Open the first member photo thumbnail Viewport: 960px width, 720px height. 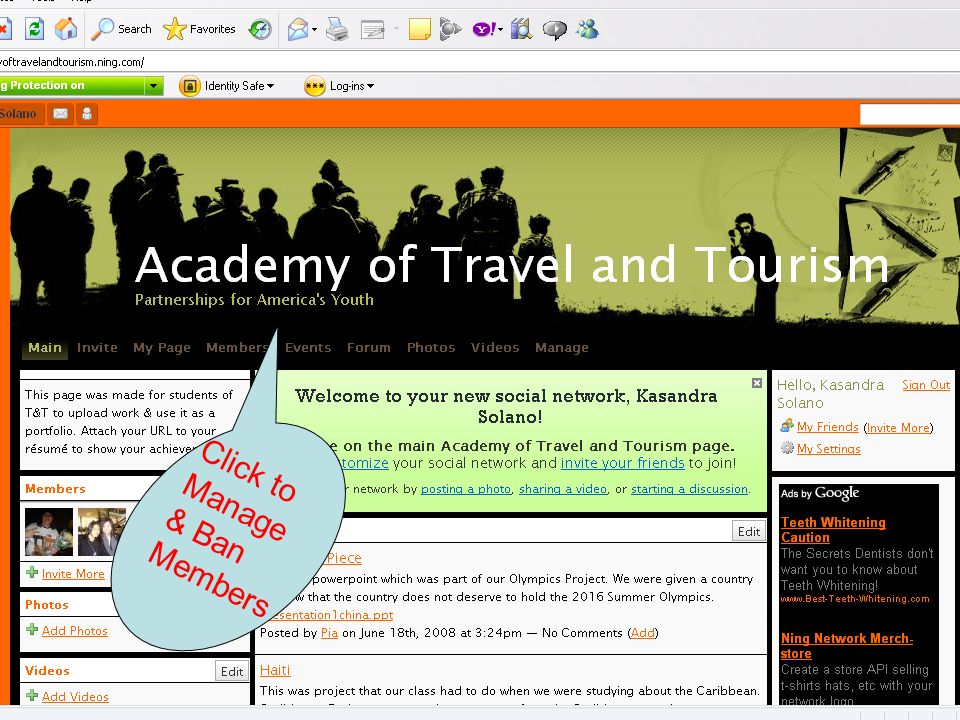pos(49,531)
